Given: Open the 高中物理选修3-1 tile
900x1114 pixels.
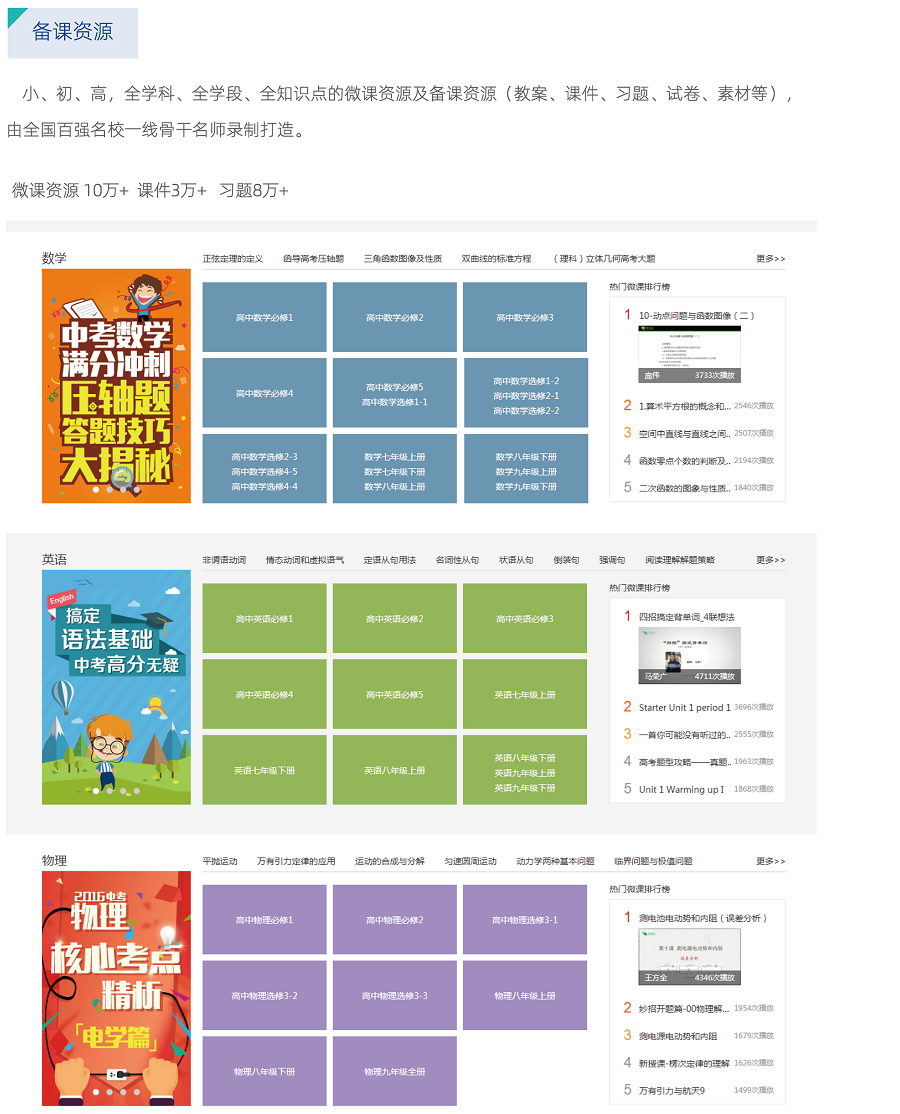Looking at the screenshot, I should pyautogui.click(x=525, y=920).
